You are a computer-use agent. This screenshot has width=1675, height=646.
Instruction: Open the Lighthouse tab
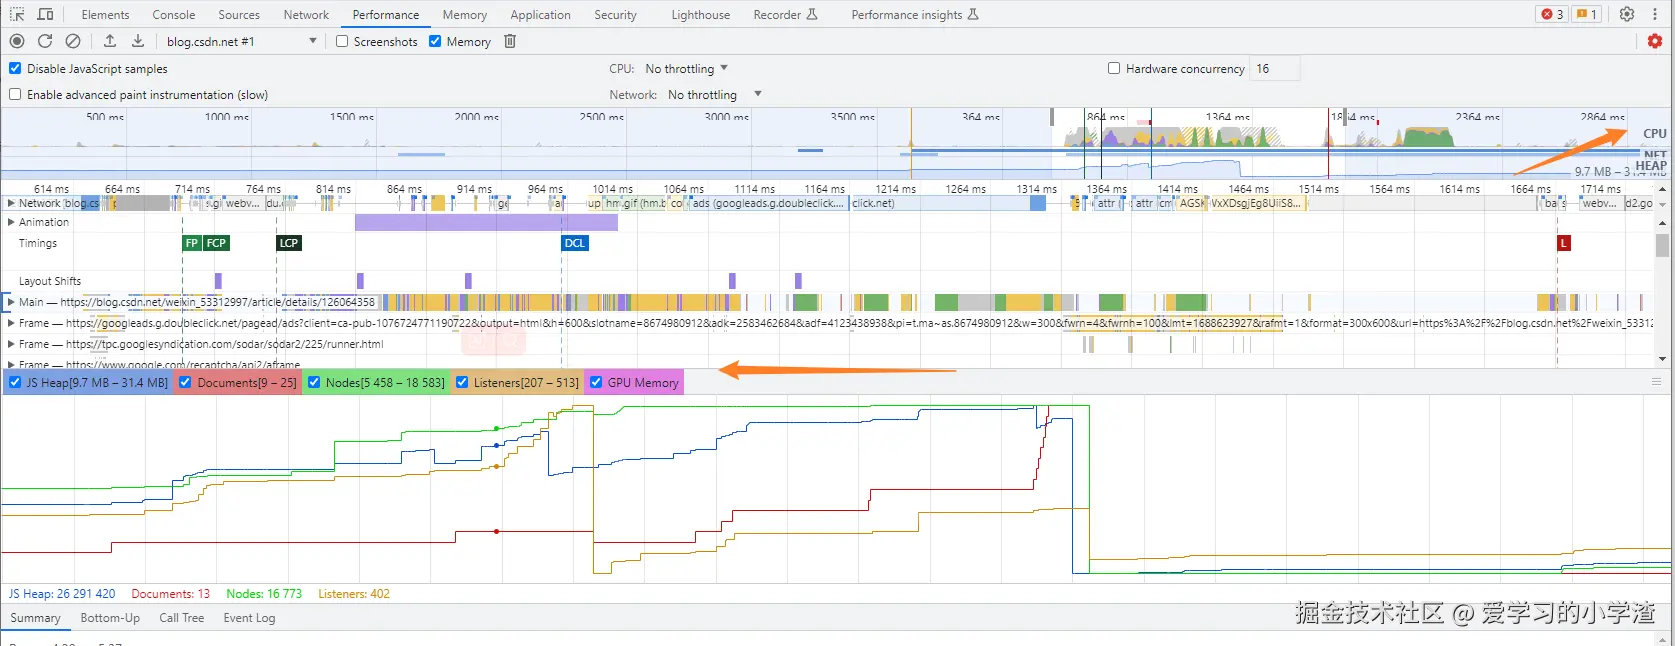coord(700,14)
